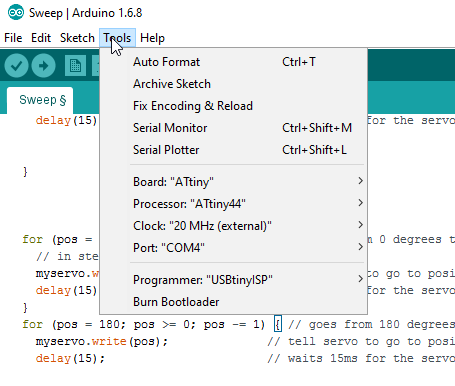Image resolution: width=455 pixels, height=386 pixels.
Task: Choose Auto Format from Tools menu
Action: tap(233, 62)
